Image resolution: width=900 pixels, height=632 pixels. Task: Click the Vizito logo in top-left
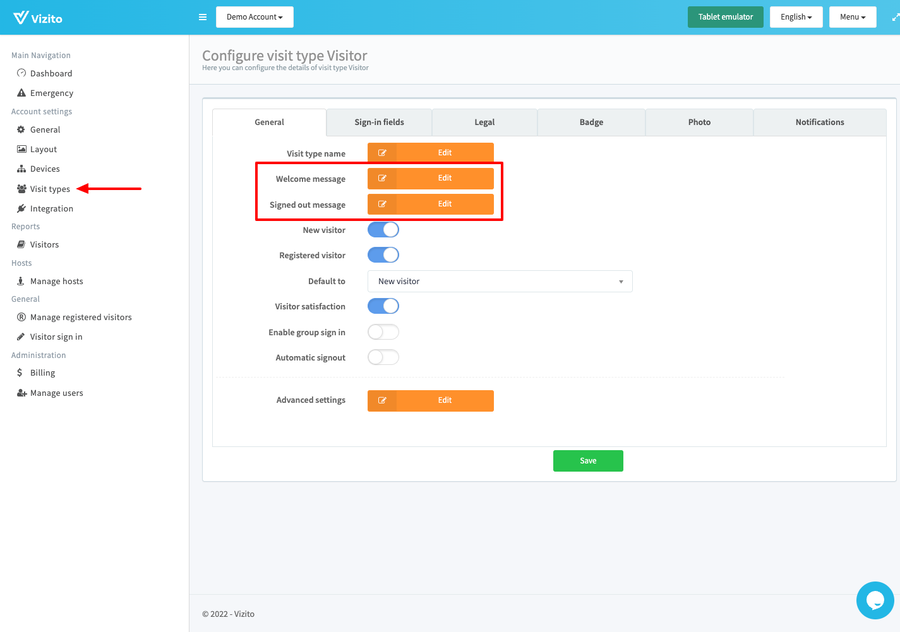[36, 17]
